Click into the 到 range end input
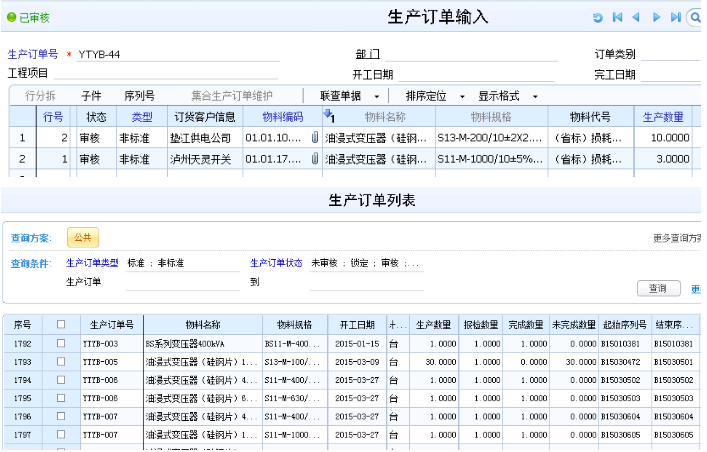Image resolution: width=707 pixels, height=452 pixels. [x=367, y=282]
